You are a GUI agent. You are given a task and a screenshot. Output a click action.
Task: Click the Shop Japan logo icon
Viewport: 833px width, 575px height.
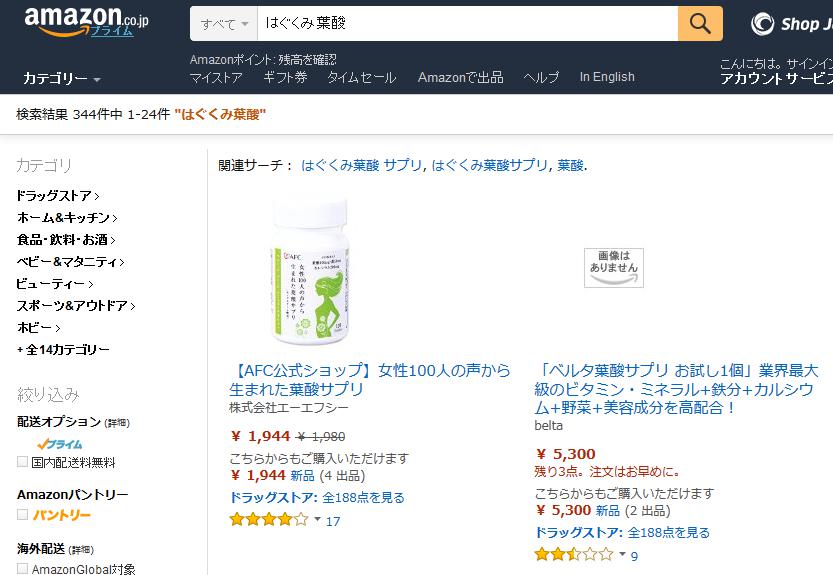pyautogui.click(x=762, y=24)
